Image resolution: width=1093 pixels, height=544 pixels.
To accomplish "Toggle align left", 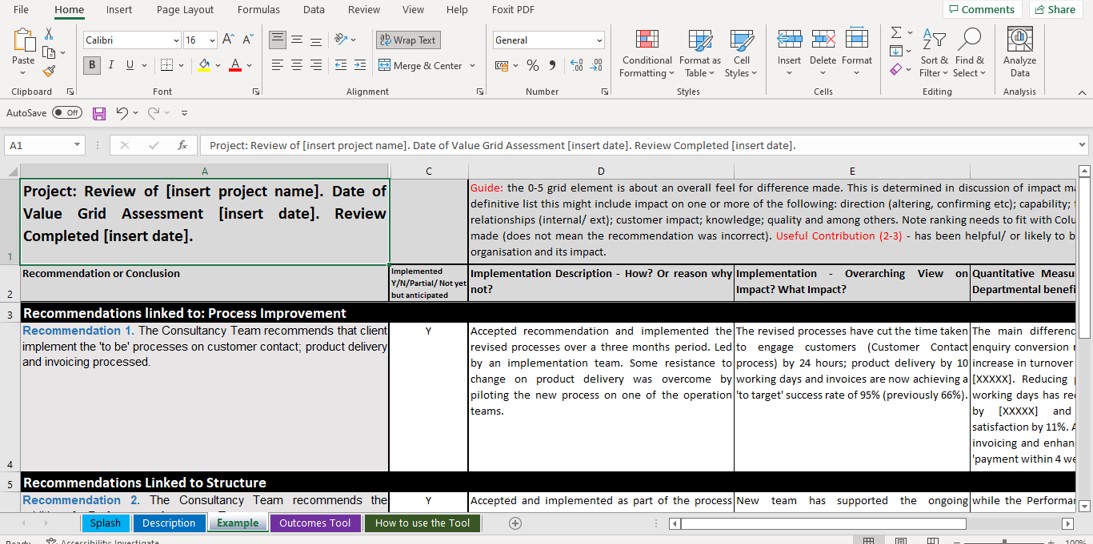I will 277,65.
